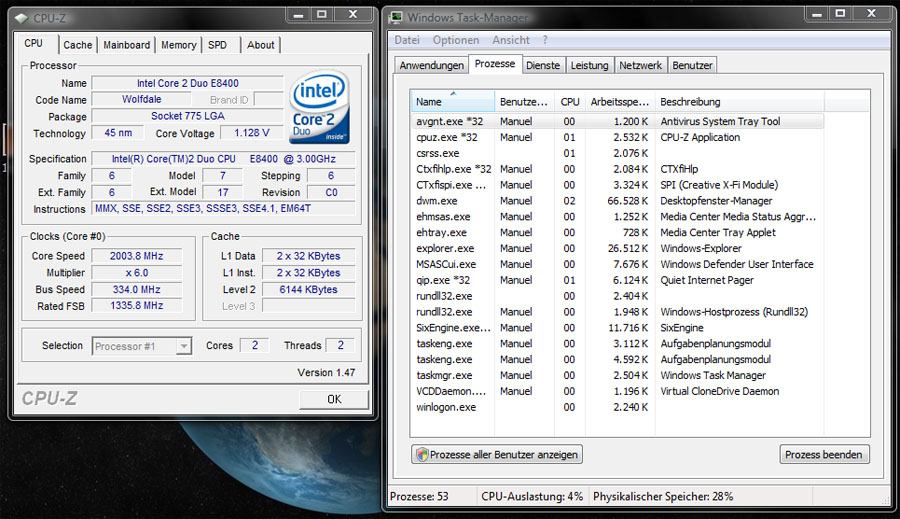Select the explorer.exe process row
The height and width of the screenshot is (519, 900).
pos(618,249)
